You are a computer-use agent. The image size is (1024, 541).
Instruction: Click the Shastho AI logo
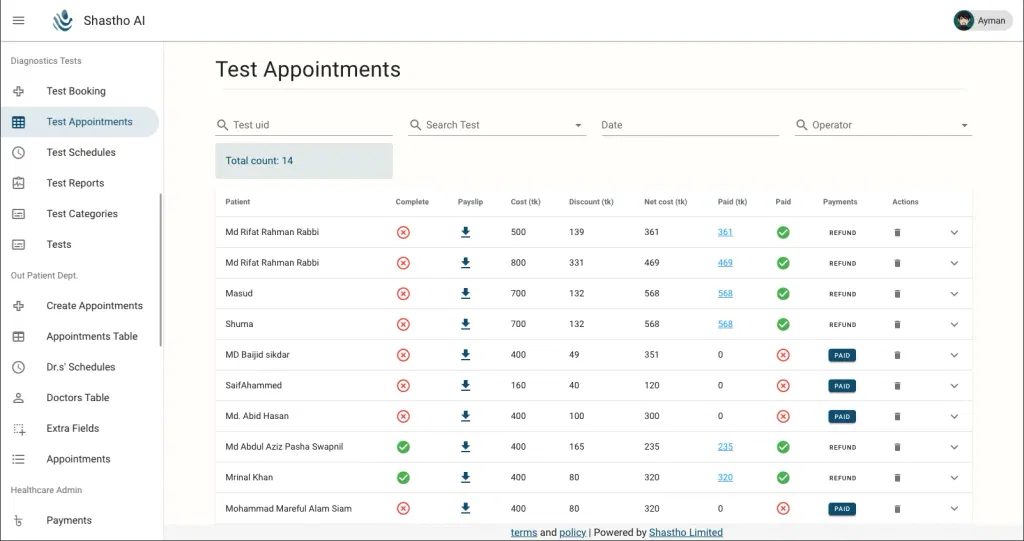pyautogui.click(x=63, y=20)
